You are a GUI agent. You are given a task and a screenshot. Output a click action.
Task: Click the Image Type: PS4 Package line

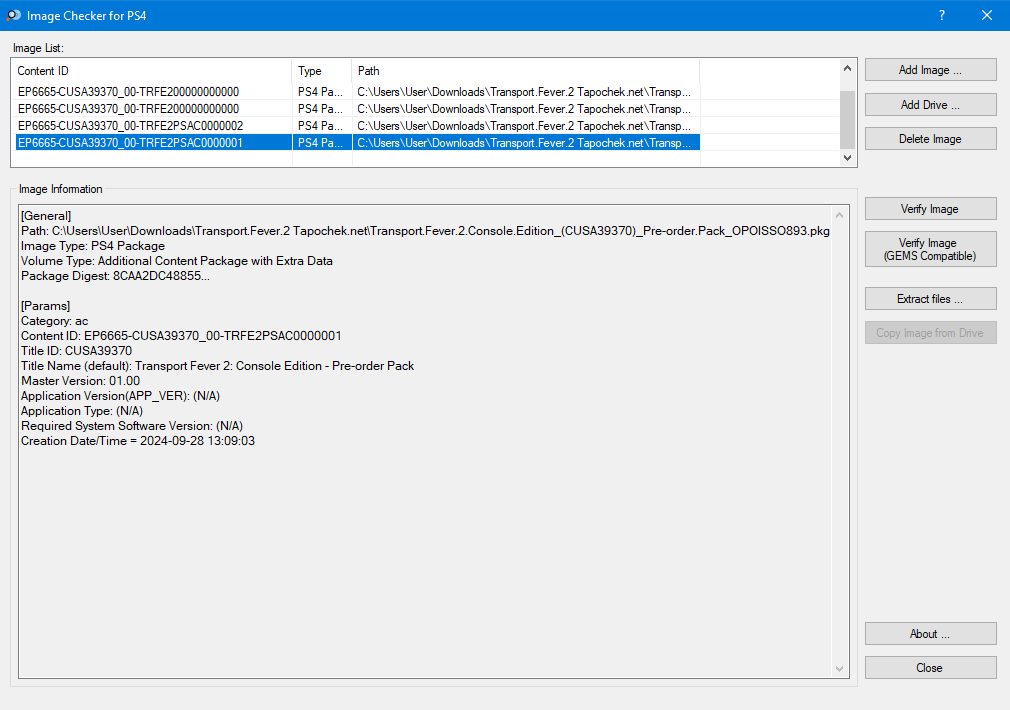tap(93, 246)
